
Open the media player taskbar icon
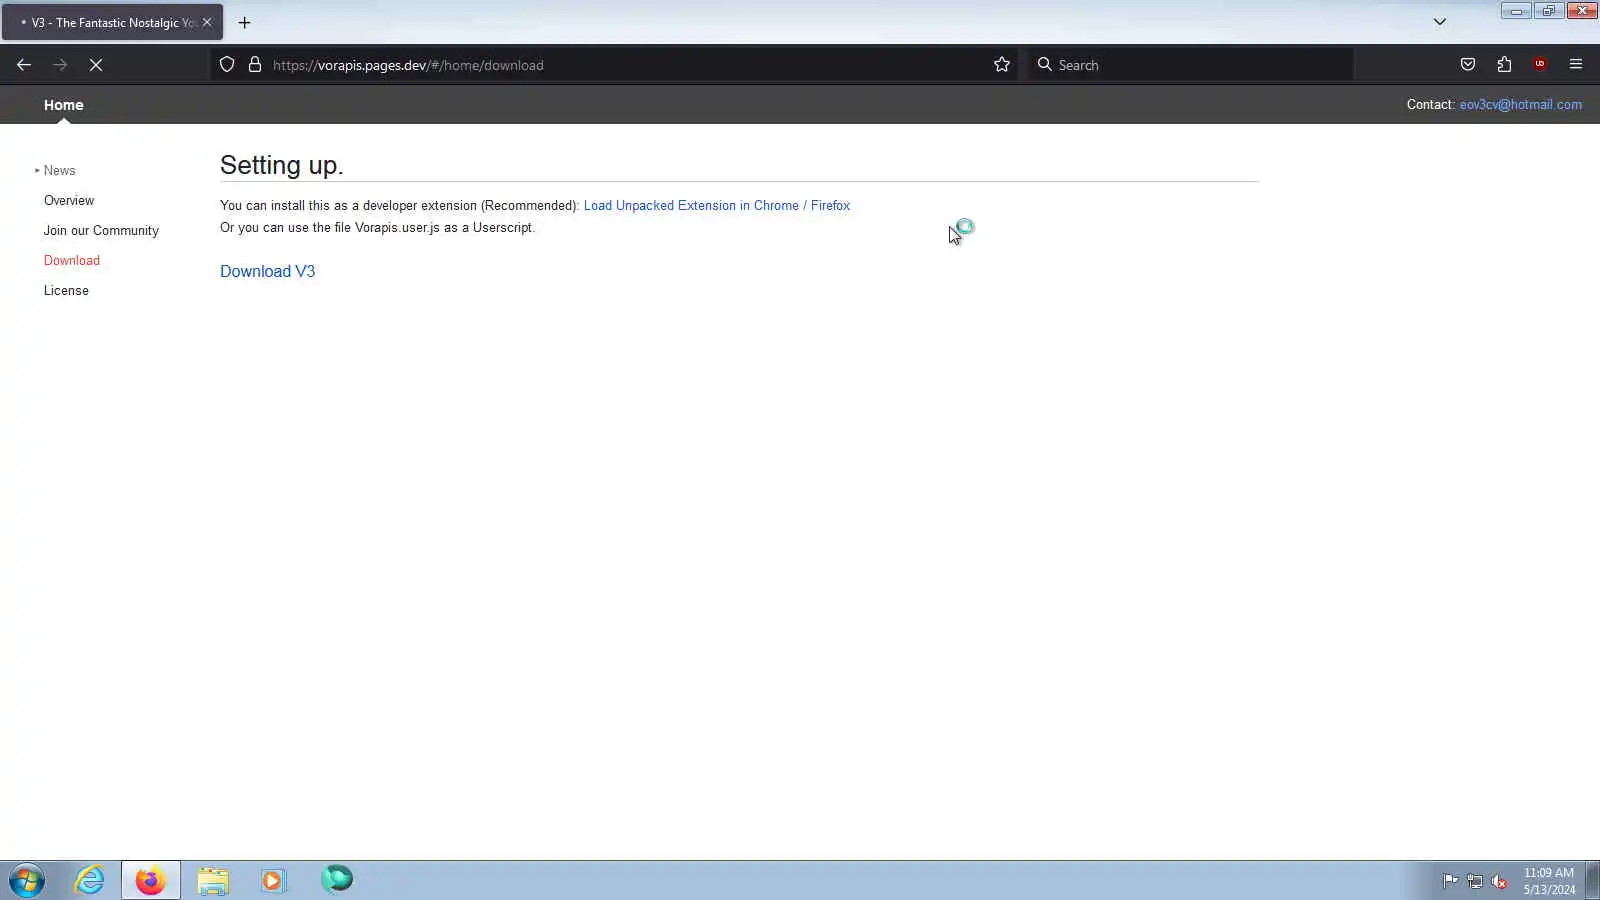[x=273, y=881]
